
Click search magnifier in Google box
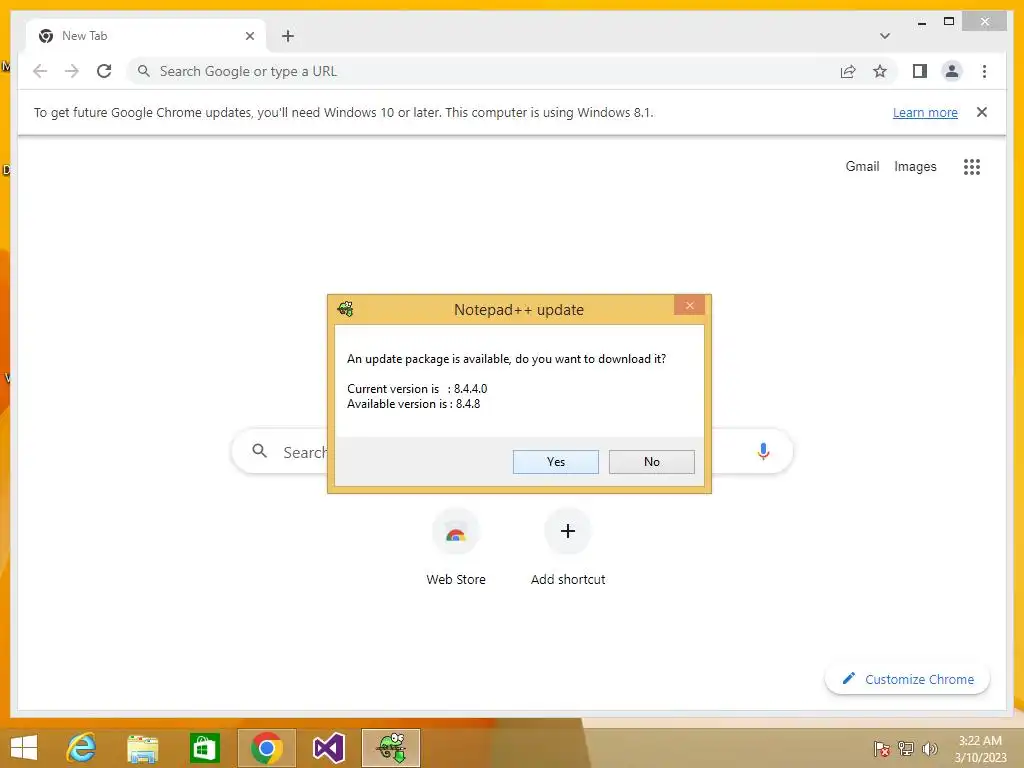coord(259,451)
